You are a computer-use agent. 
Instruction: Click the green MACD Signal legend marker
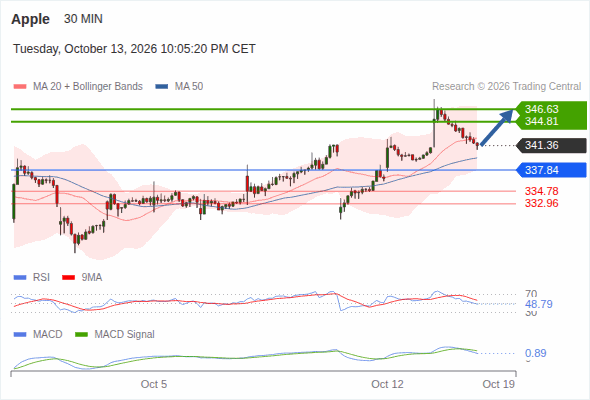coord(81,335)
